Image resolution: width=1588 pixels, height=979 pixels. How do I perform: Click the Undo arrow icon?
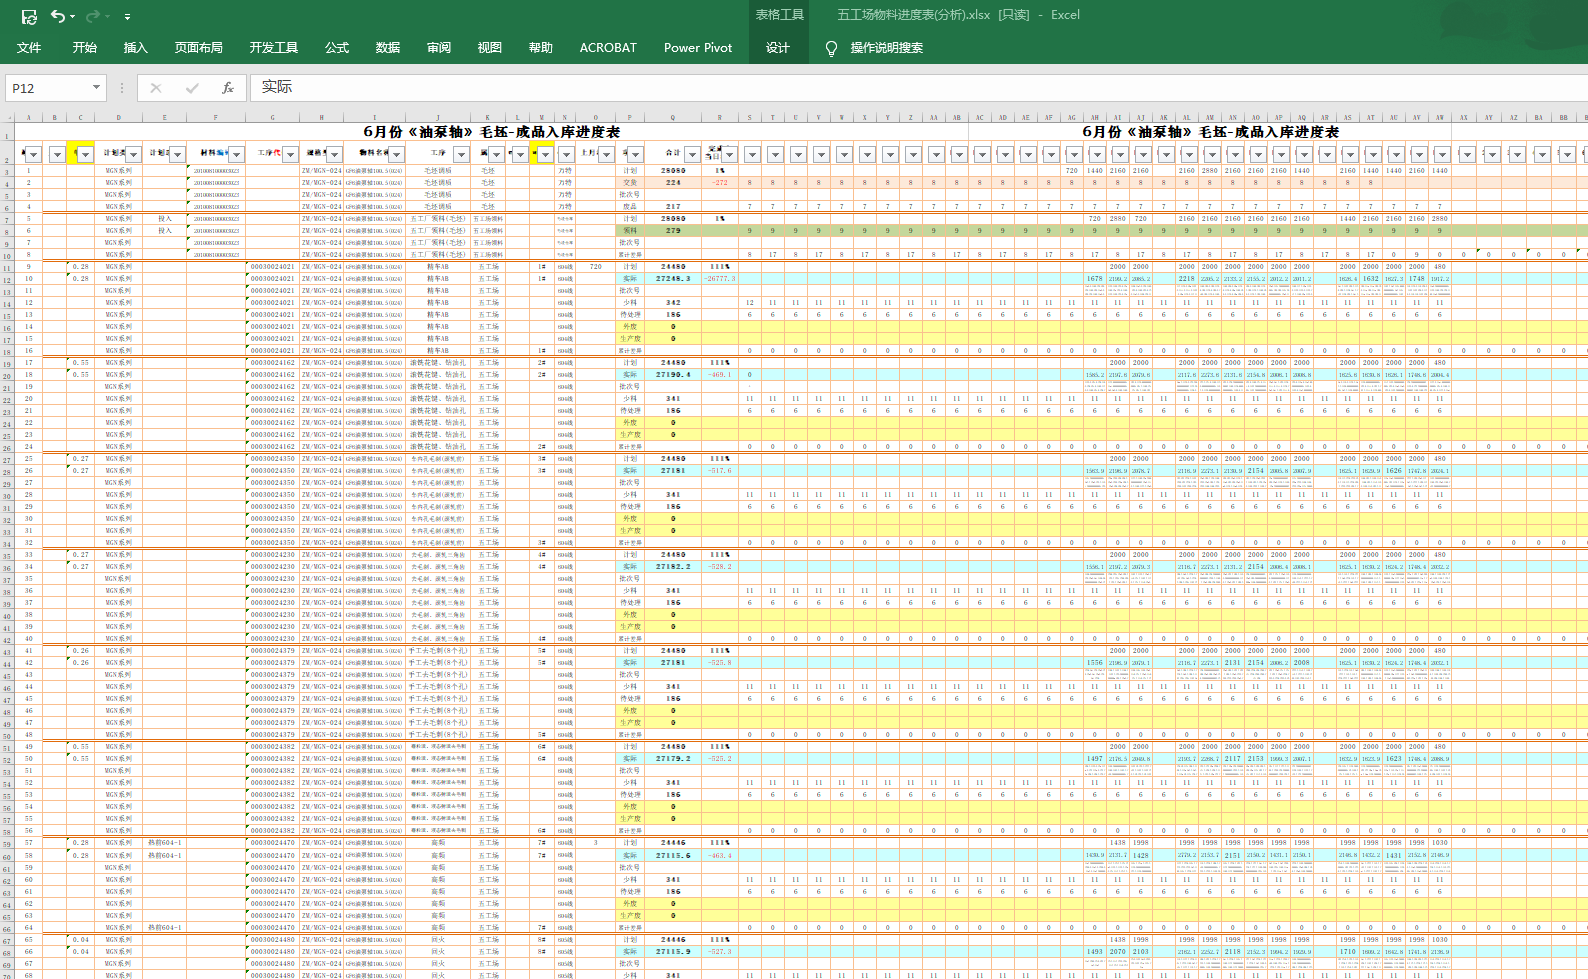coord(57,16)
